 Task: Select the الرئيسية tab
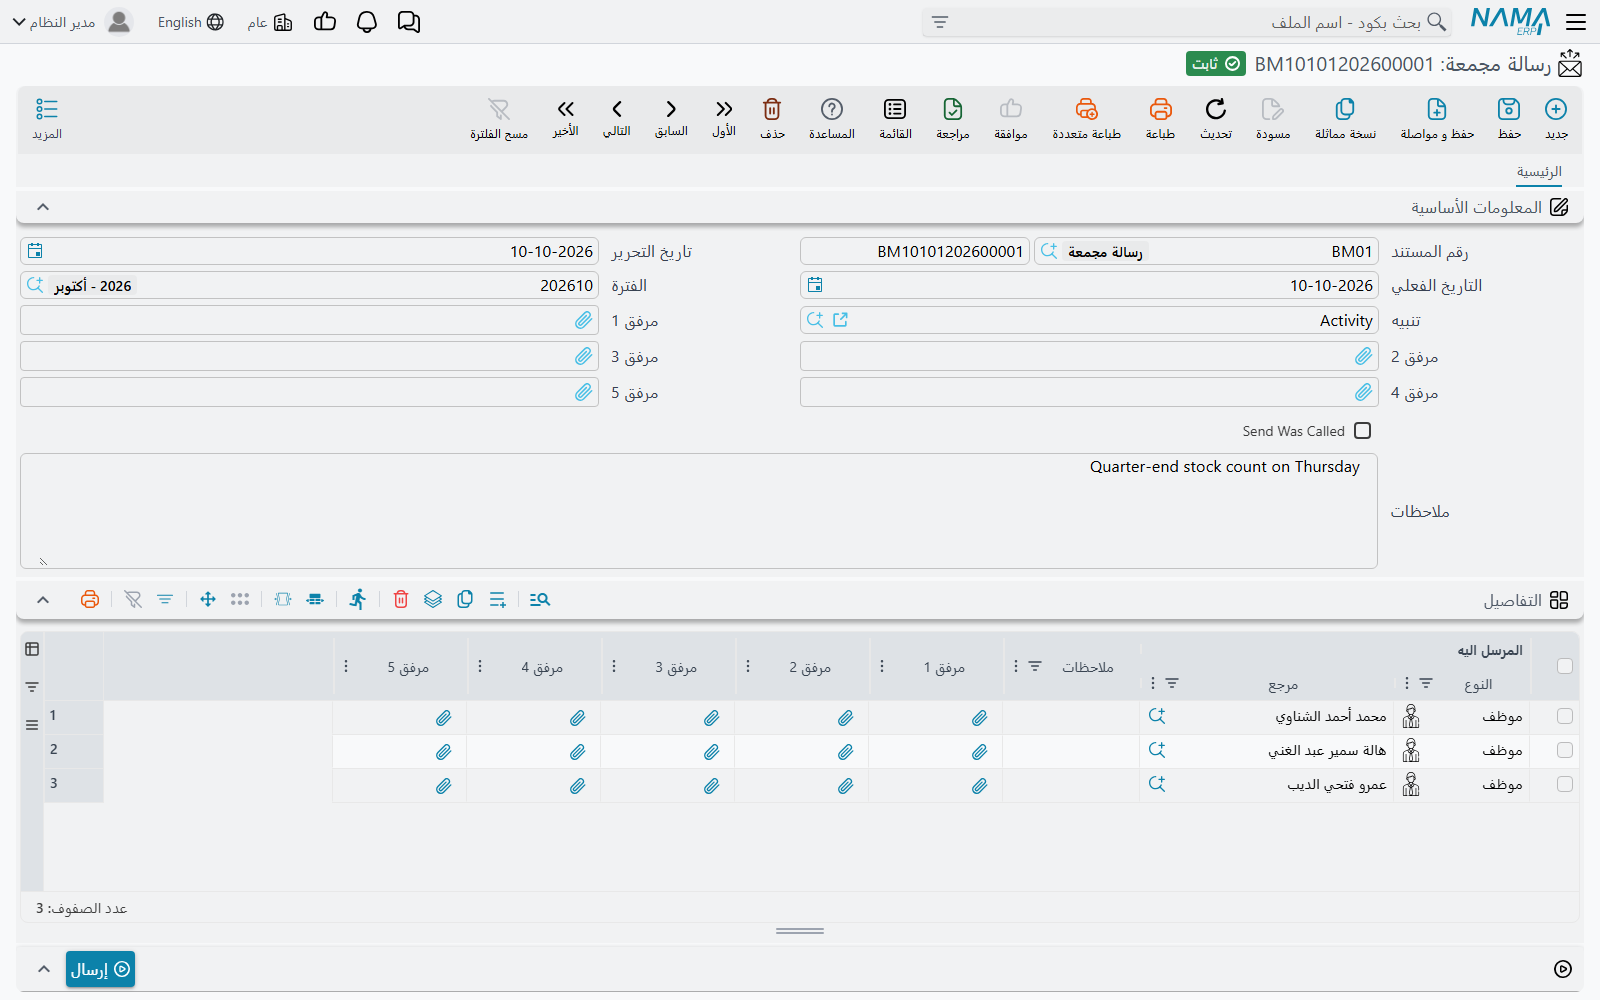point(1539,172)
